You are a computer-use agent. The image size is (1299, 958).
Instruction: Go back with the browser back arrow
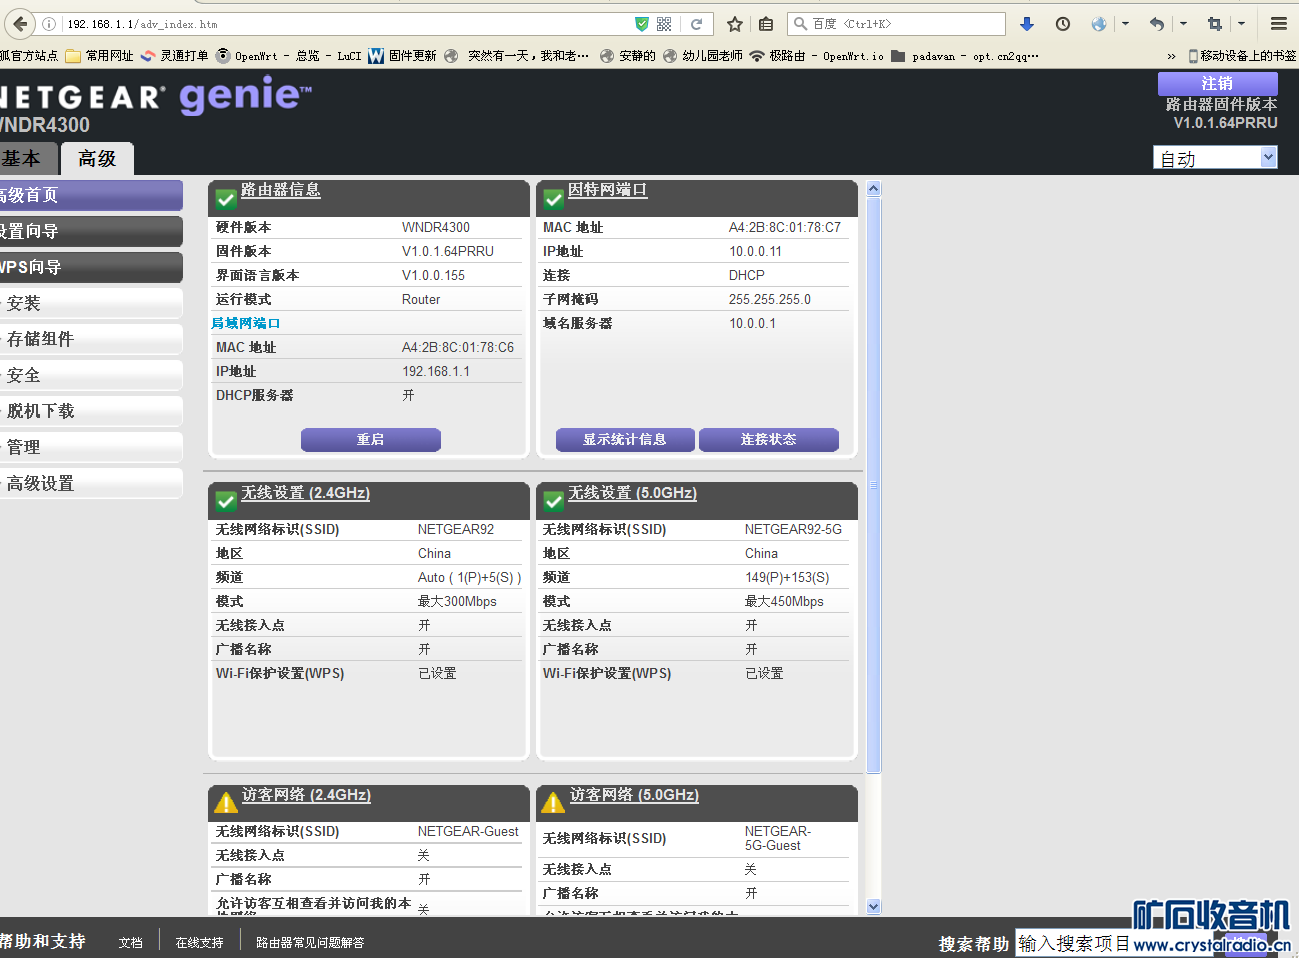[20, 24]
